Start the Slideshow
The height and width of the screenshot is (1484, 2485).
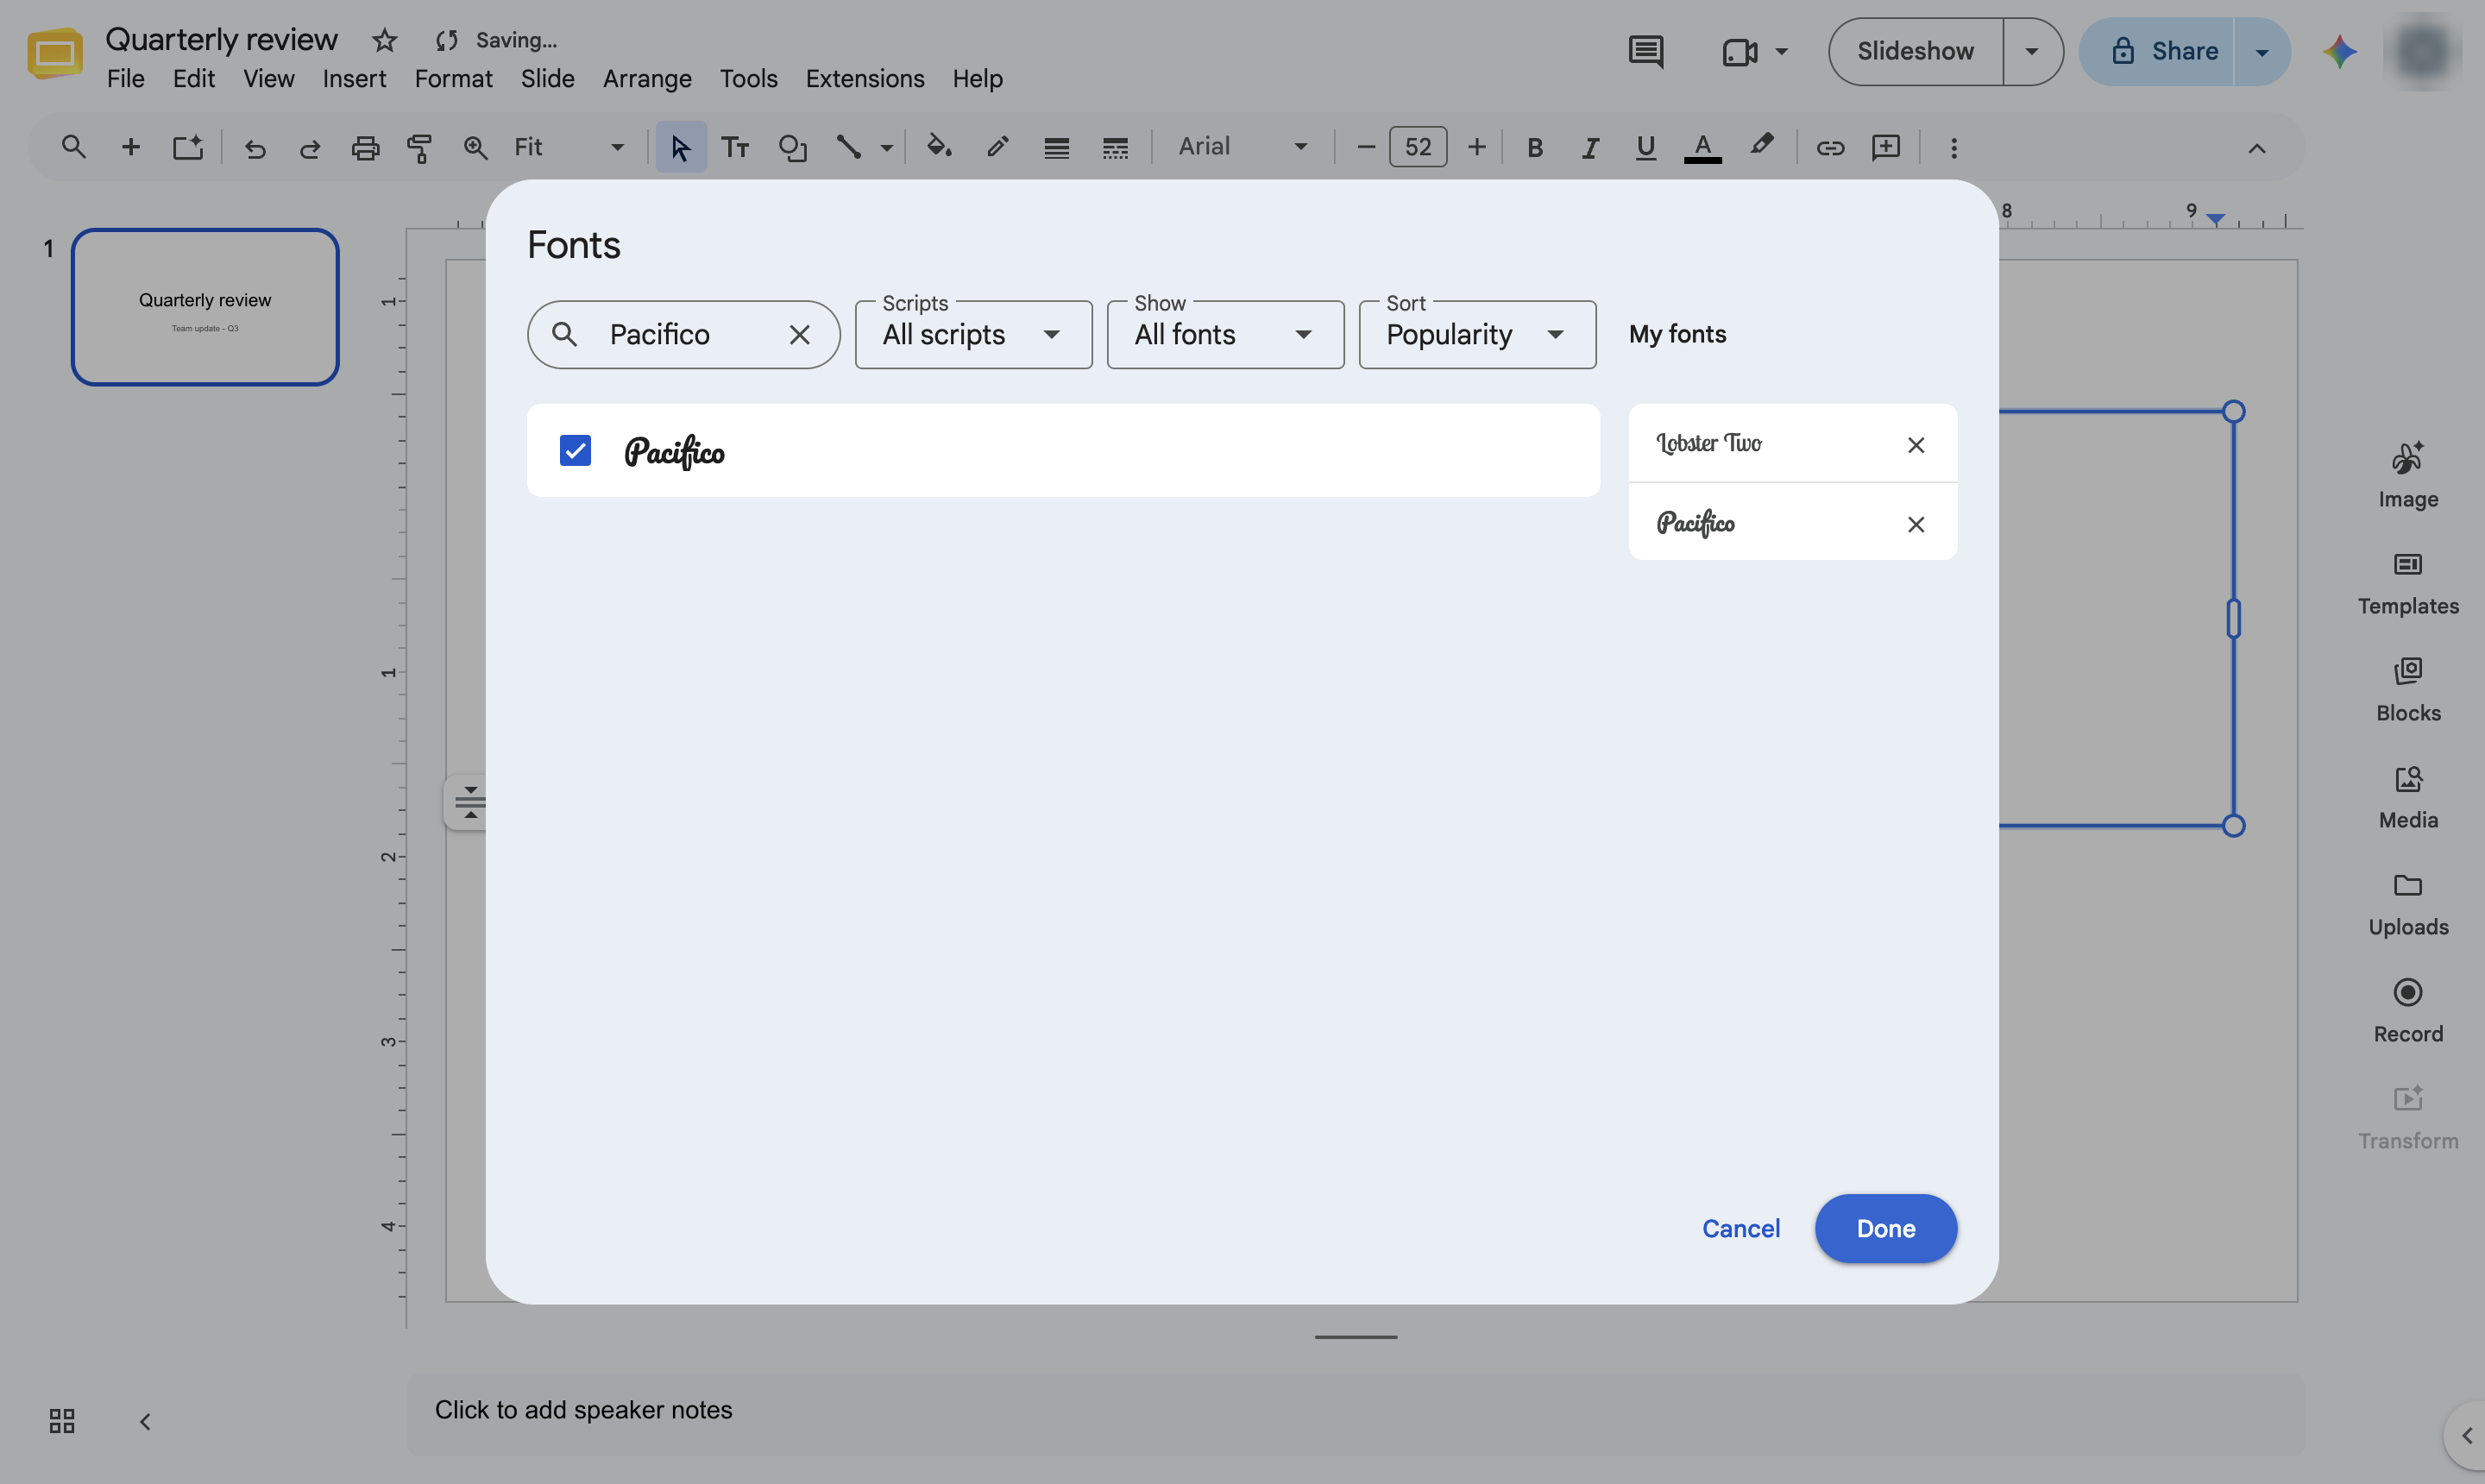click(x=1915, y=51)
